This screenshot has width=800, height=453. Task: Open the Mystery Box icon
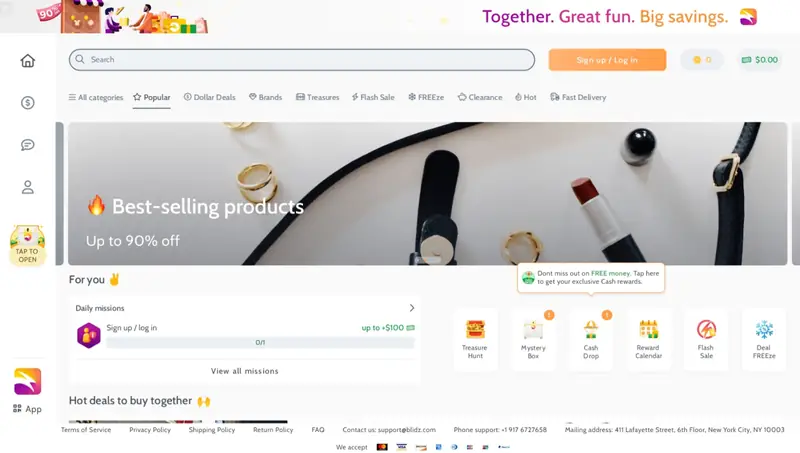click(533, 329)
